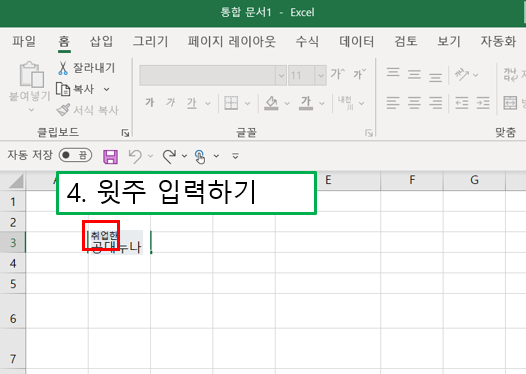Switch to the 삽입 tab

point(101,41)
